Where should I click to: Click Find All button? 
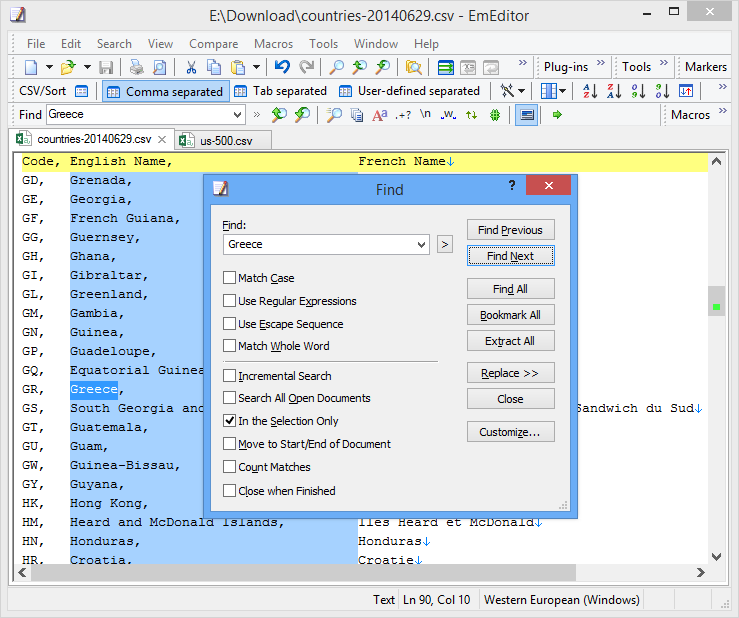click(x=510, y=288)
